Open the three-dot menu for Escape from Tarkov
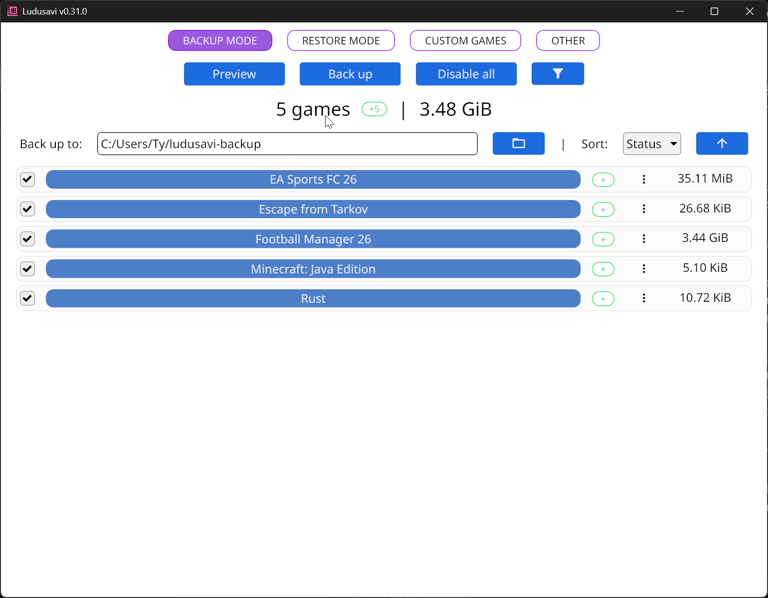The image size is (768, 598). (x=644, y=209)
